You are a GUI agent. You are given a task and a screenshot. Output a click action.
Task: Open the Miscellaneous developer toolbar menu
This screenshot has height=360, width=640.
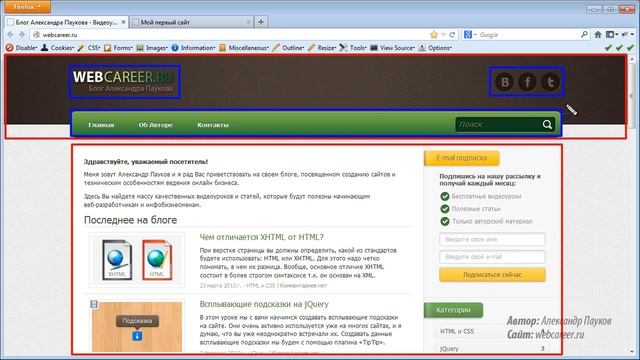click(244, 48)
